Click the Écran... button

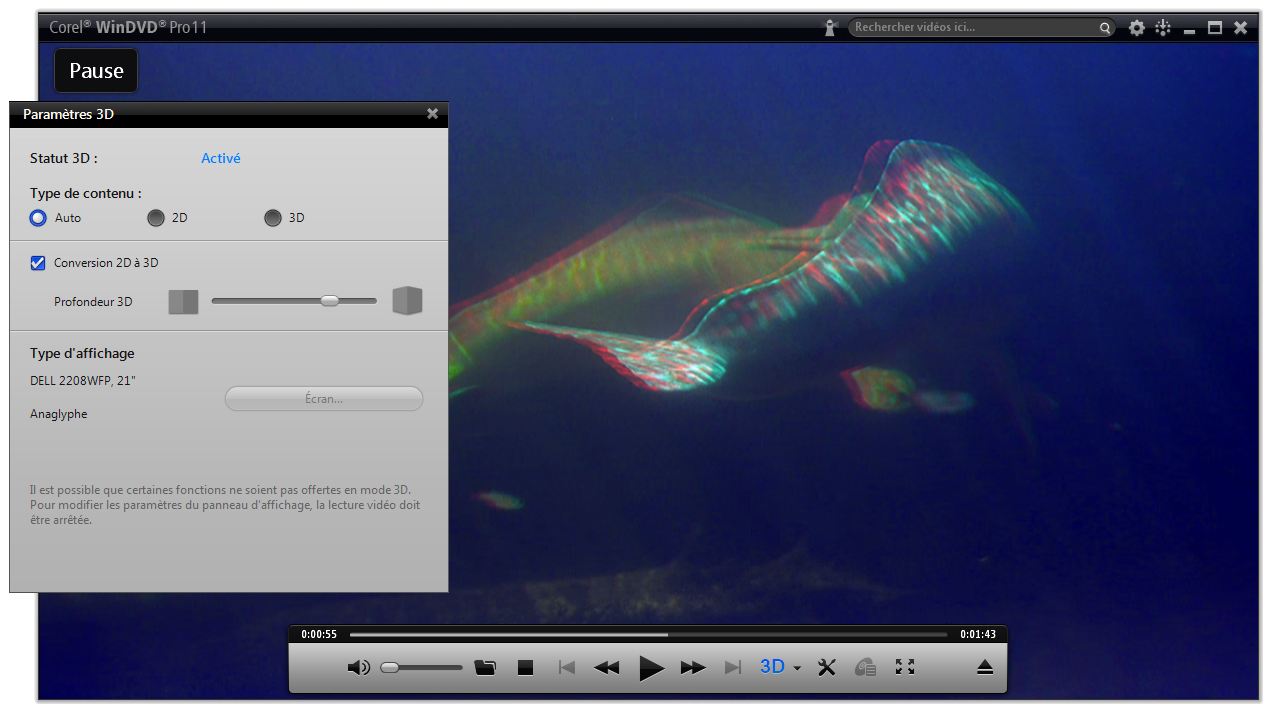(x=323, y=398)
